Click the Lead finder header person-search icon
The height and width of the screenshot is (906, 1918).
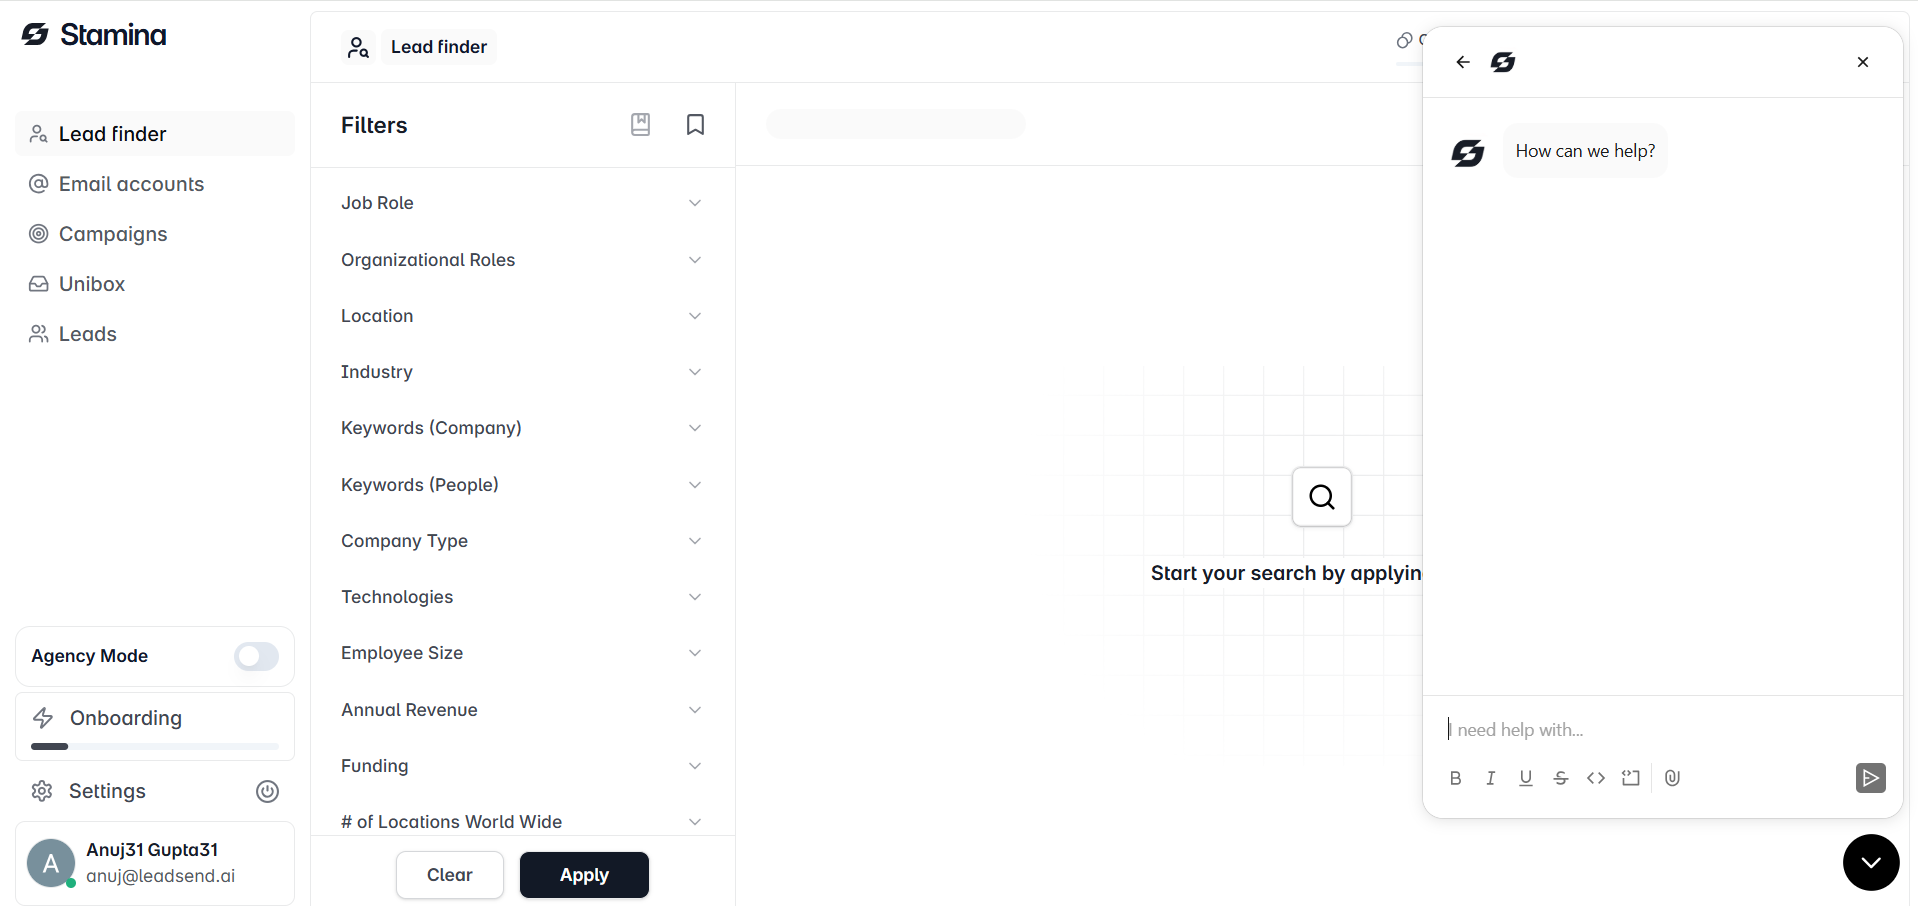358,47
